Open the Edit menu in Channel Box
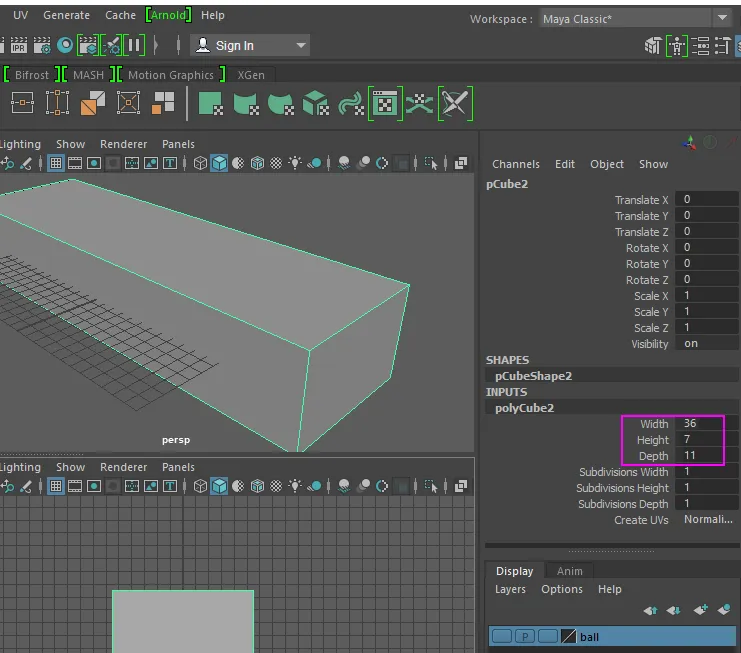The height and width of the screenshot is (653, 741). click(x=565, y=164)
